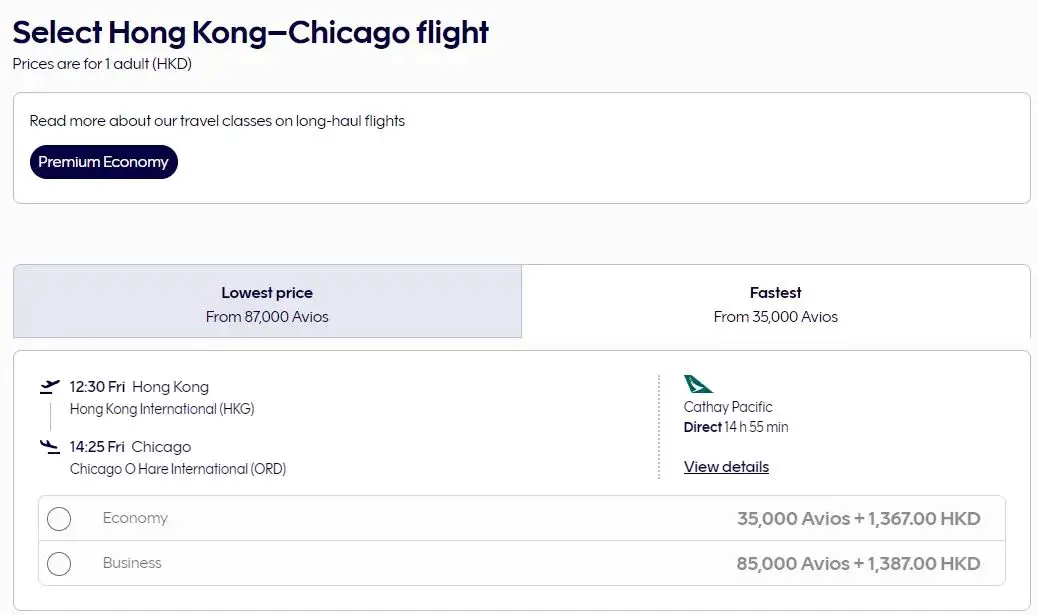Switch to the Lowest price tab
This screenshot has height=615, width=1038.
coord(267,303)
